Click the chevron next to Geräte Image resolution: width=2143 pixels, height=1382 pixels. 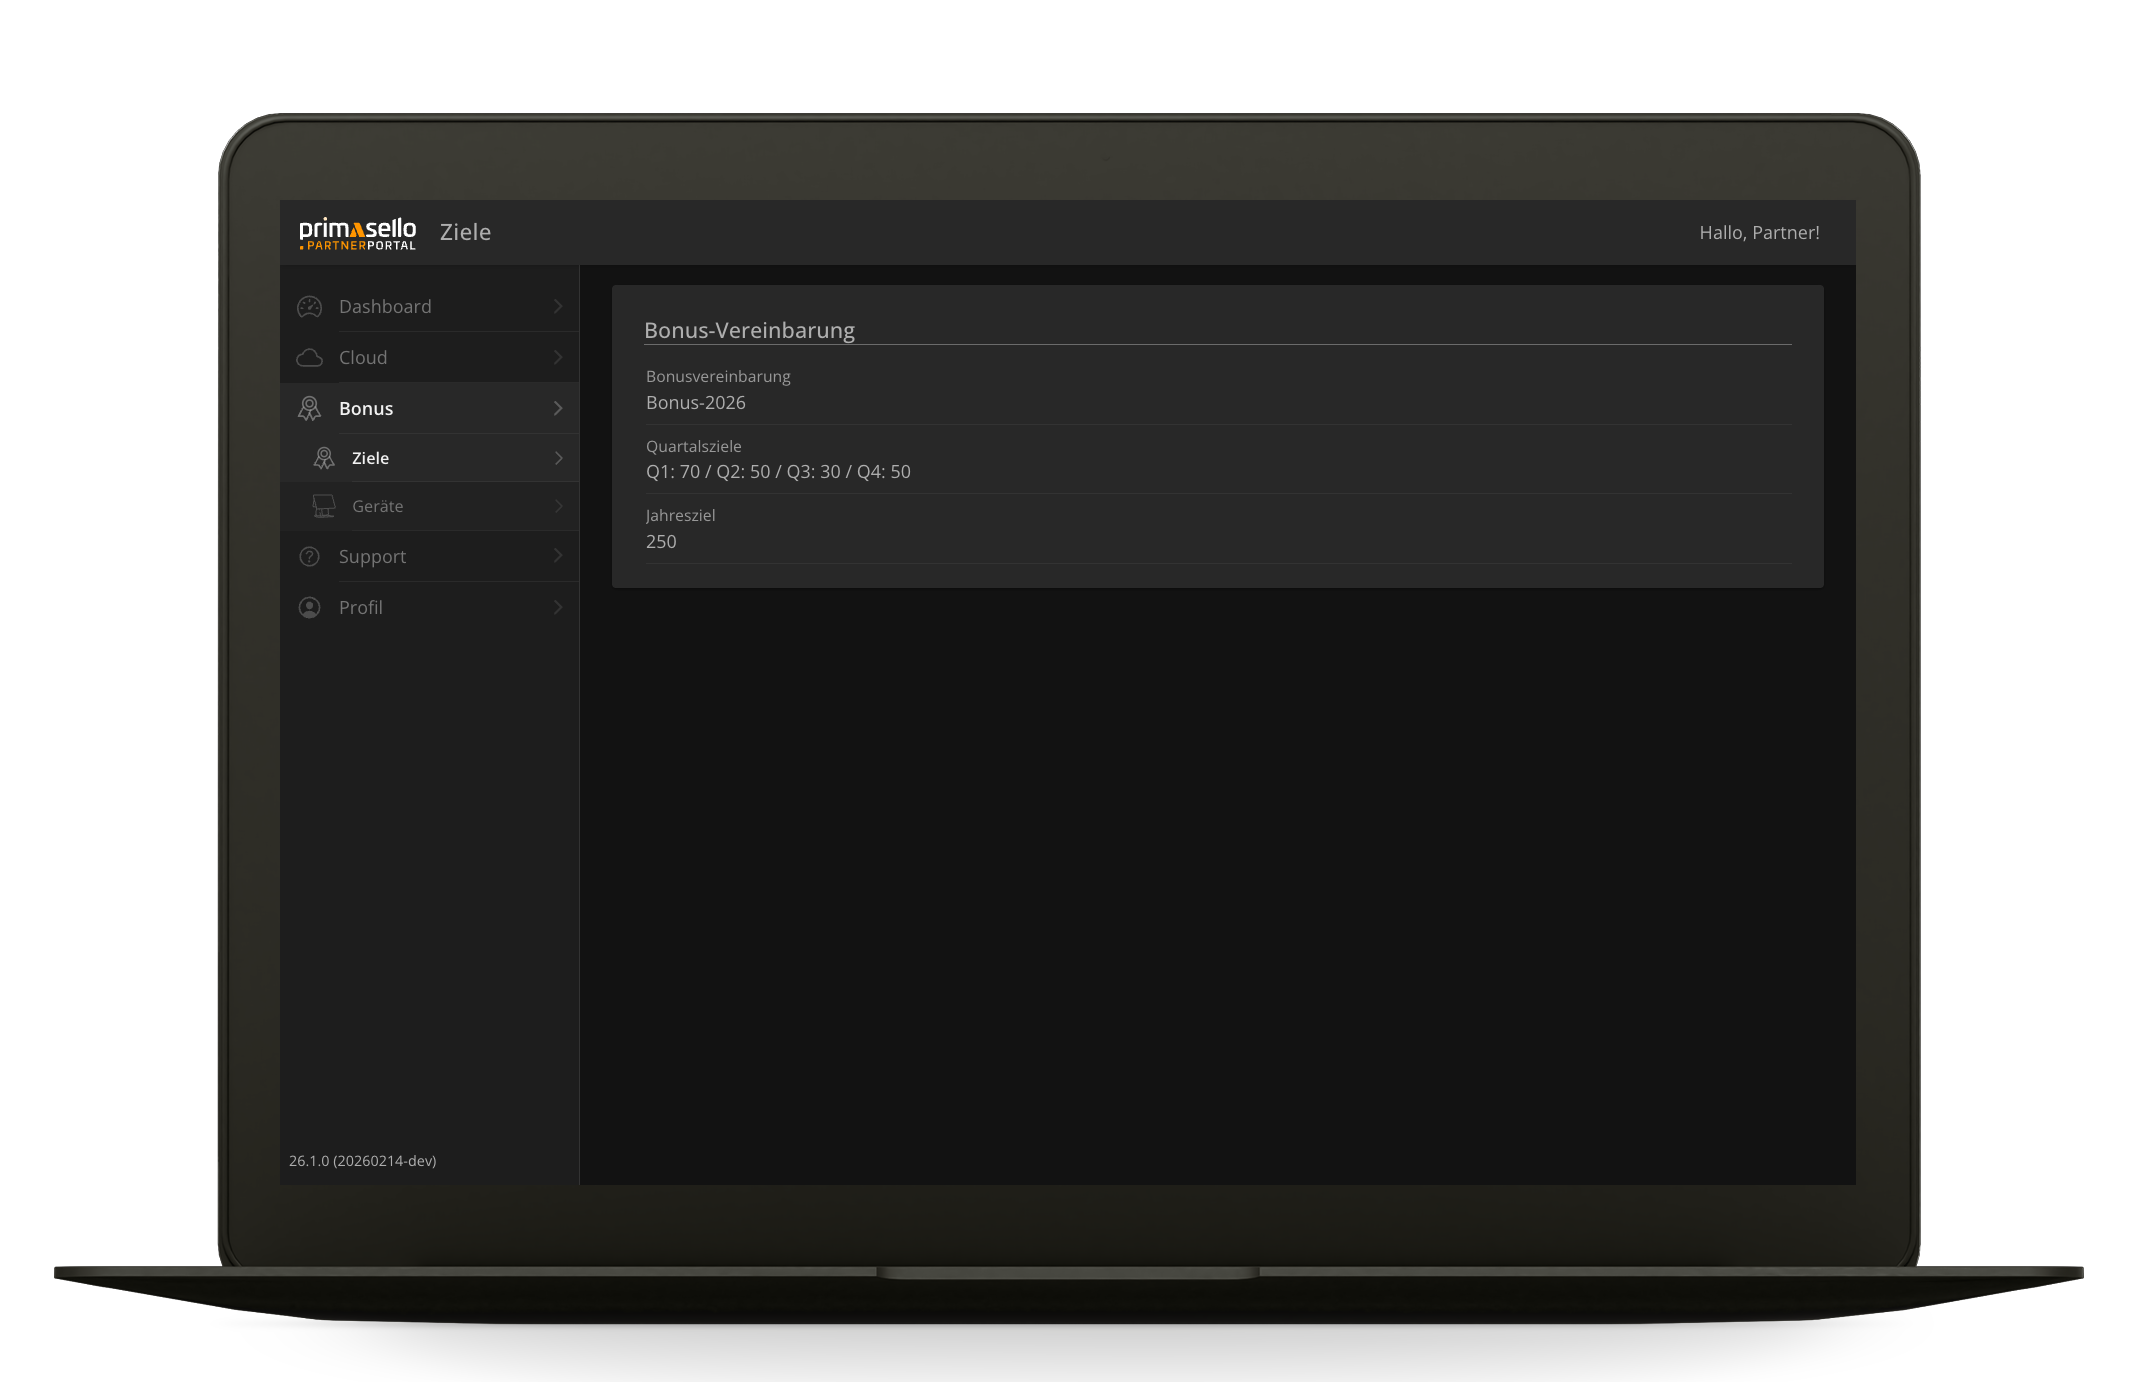pos(558,506)
